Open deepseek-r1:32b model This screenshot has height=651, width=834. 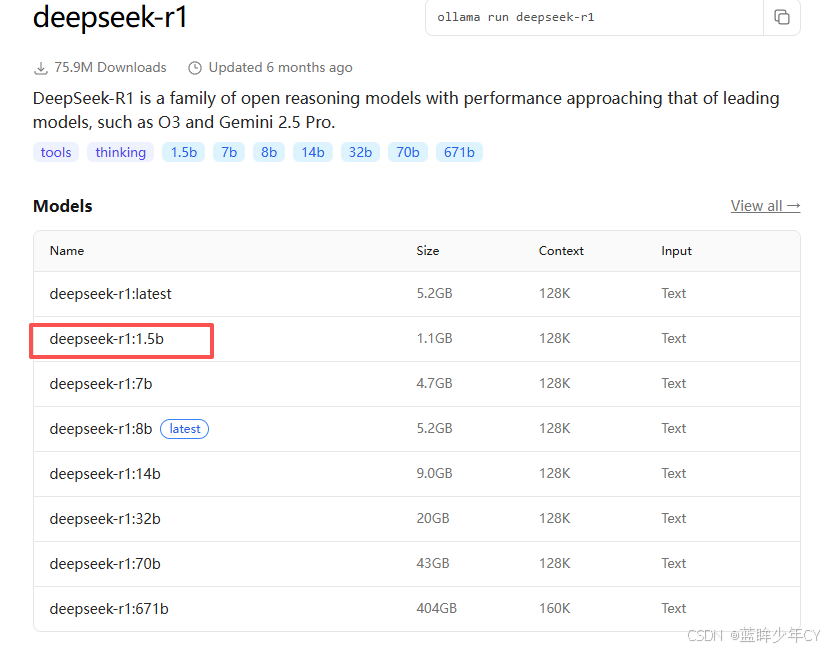coord(105,519)
